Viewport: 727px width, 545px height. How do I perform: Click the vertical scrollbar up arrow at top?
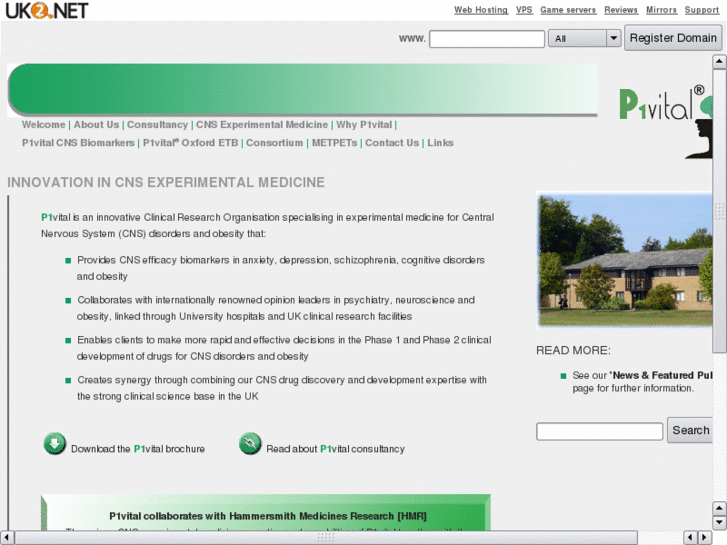point(719,61)
